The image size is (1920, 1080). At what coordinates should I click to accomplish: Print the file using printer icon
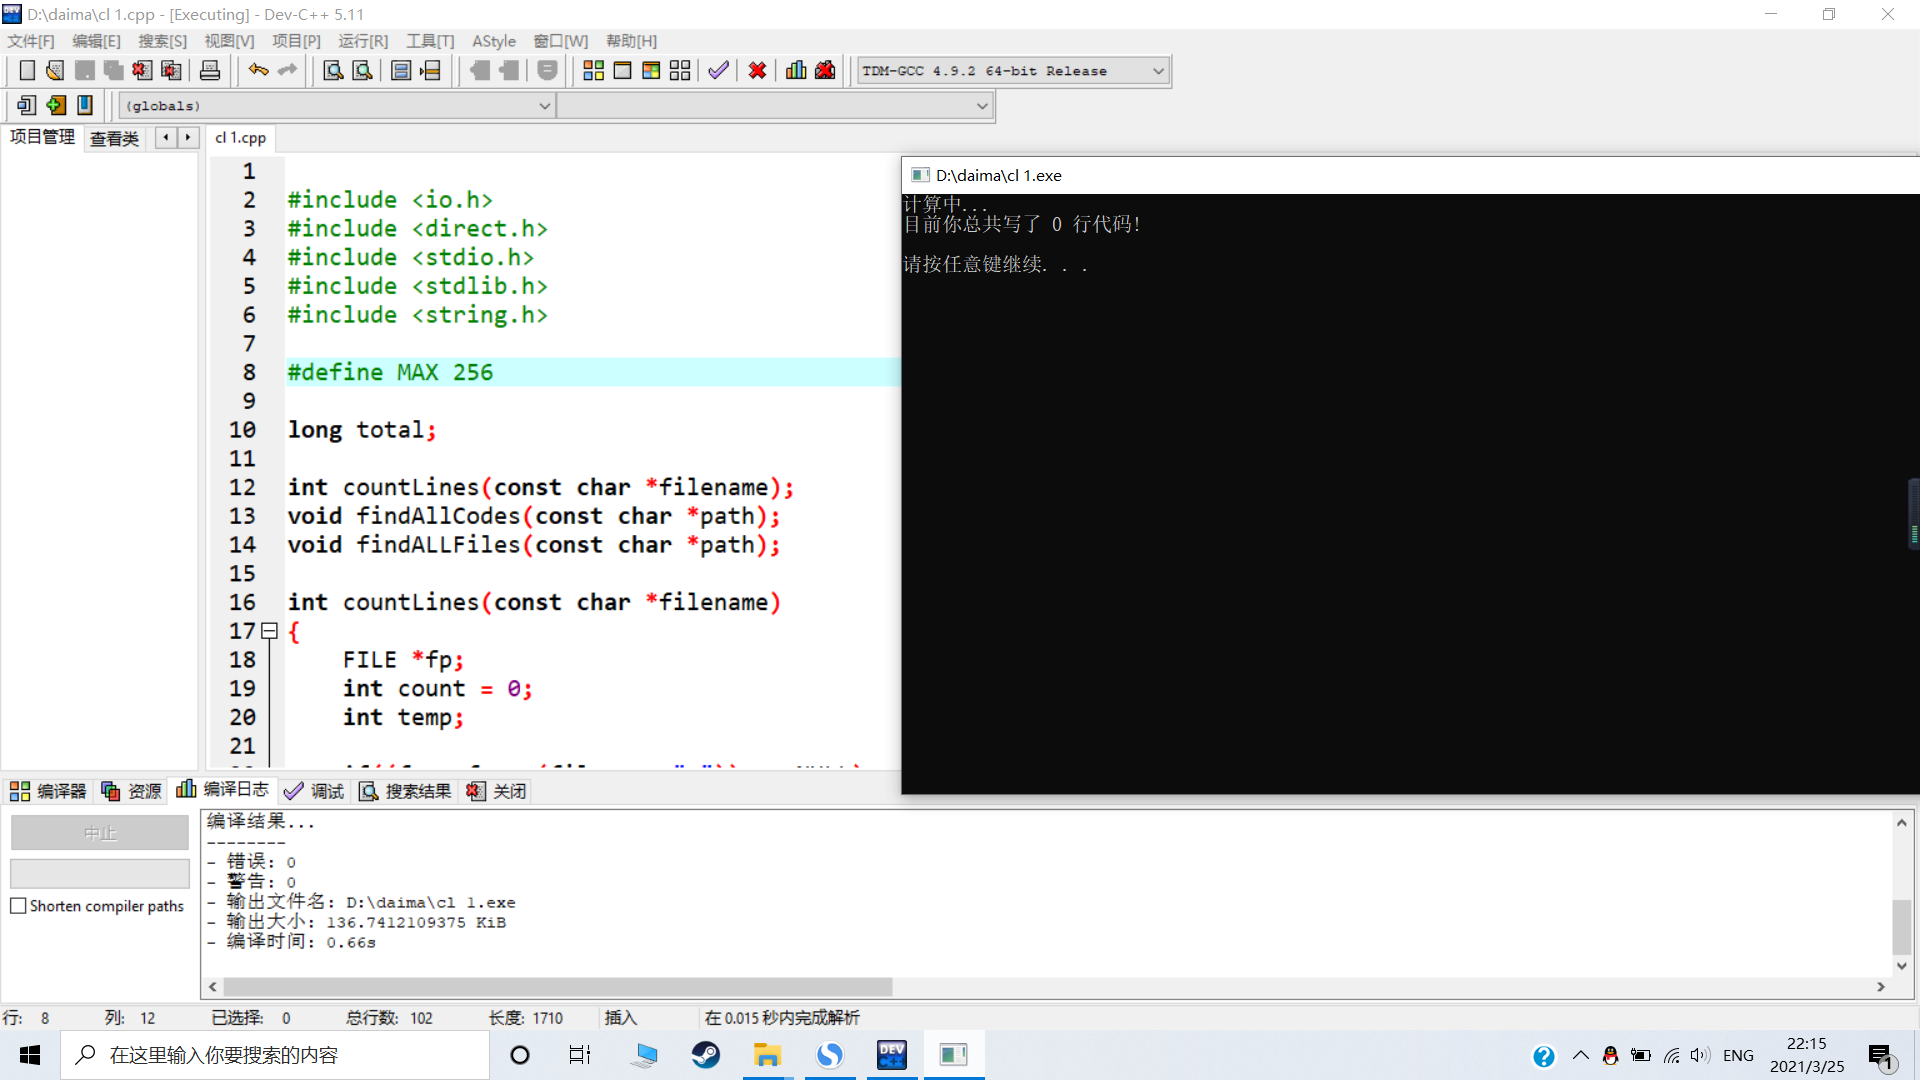(210, 70)
